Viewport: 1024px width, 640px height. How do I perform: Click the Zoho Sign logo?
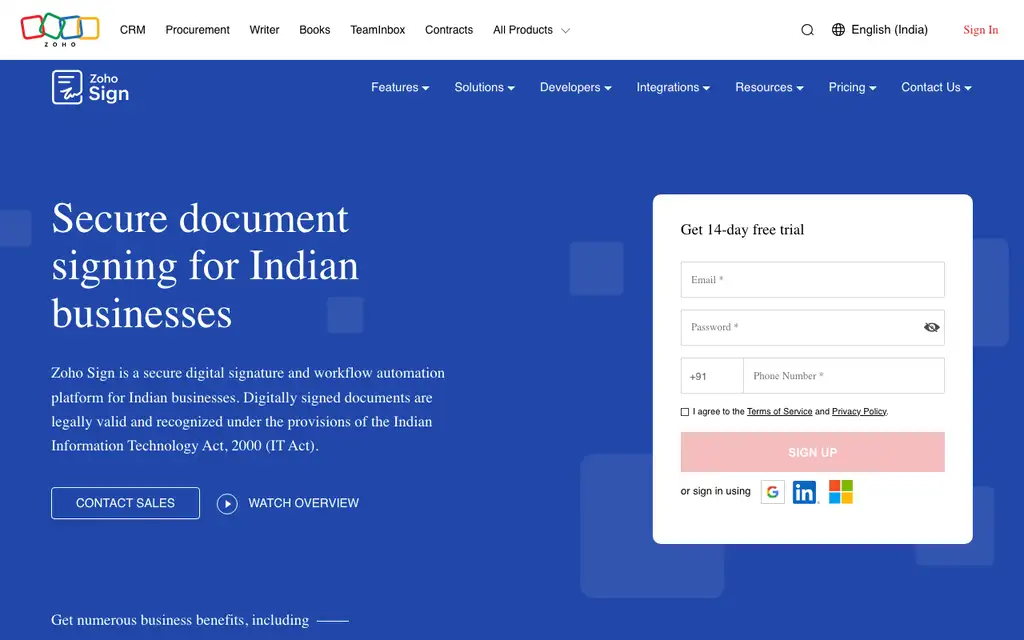pyautogui.click(x=90, y=88)
